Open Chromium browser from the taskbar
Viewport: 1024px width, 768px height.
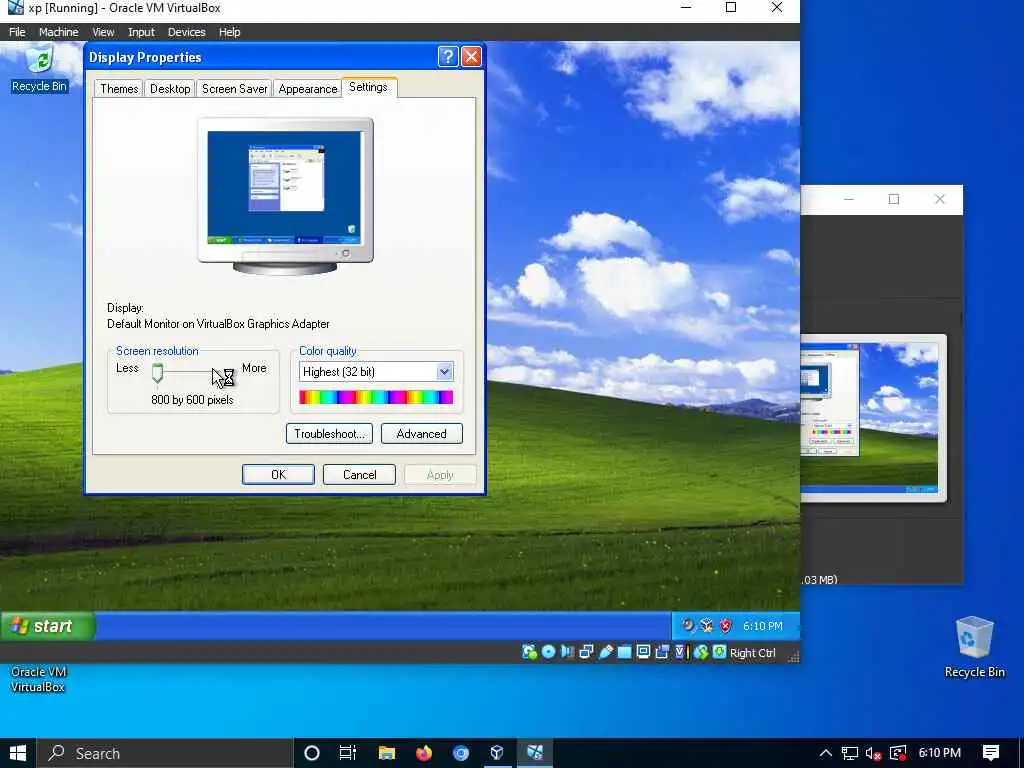[x=461, y=753]
